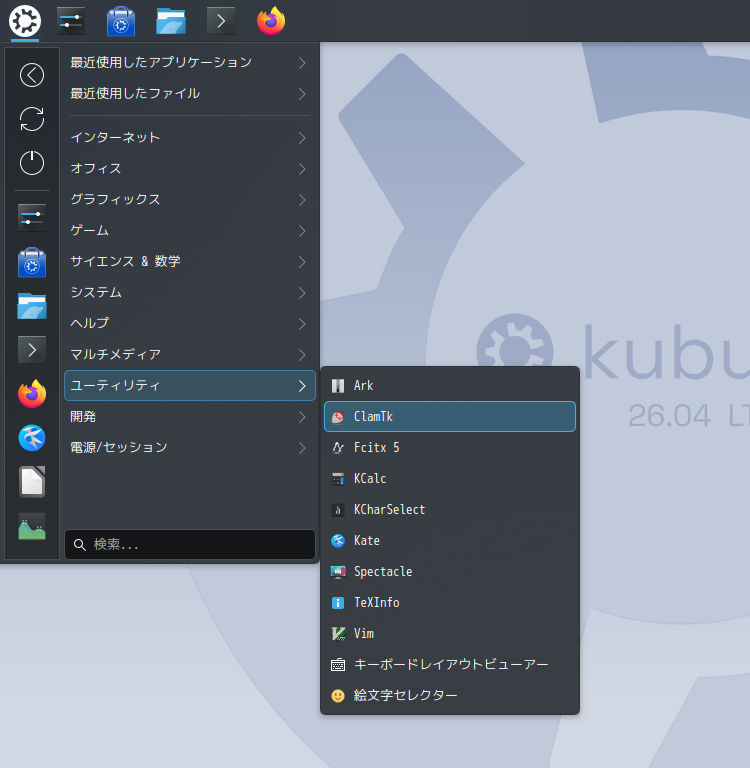Click the TeXInfo blue info icon

click(x=338, y=603)
